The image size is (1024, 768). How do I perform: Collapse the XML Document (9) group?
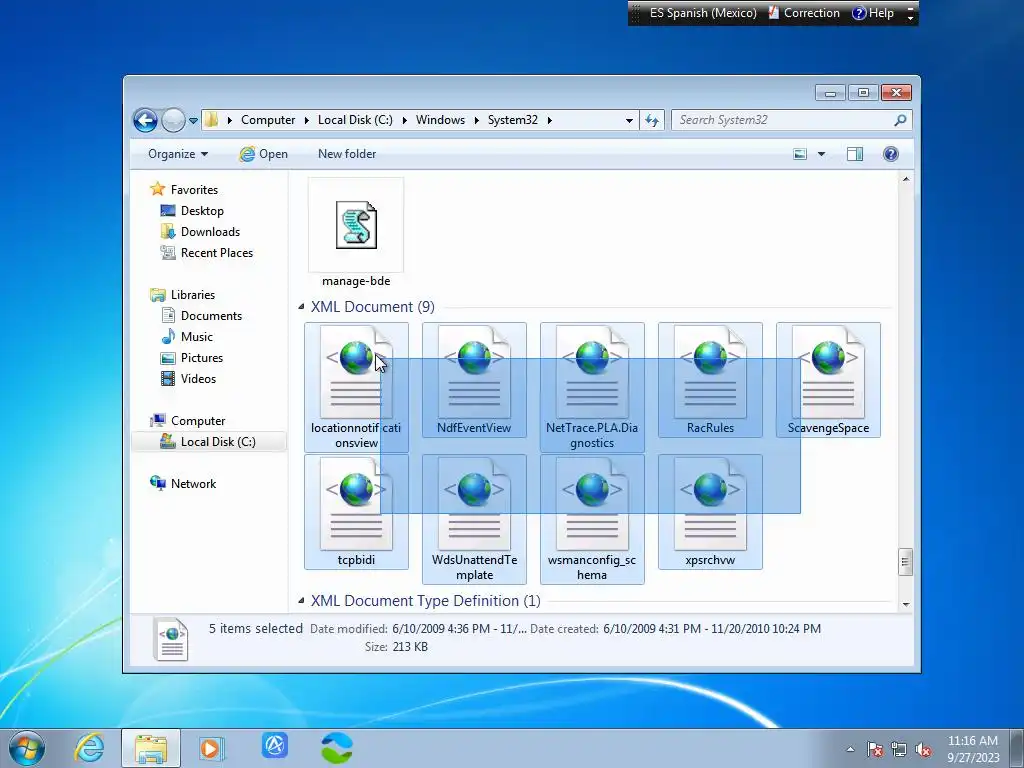pos(301,307)
